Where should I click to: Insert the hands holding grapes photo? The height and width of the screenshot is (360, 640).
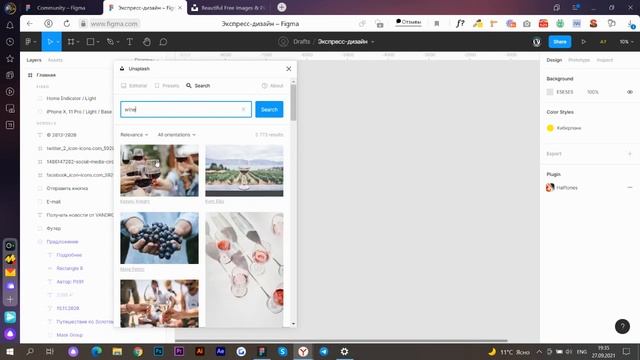point(159,238)
